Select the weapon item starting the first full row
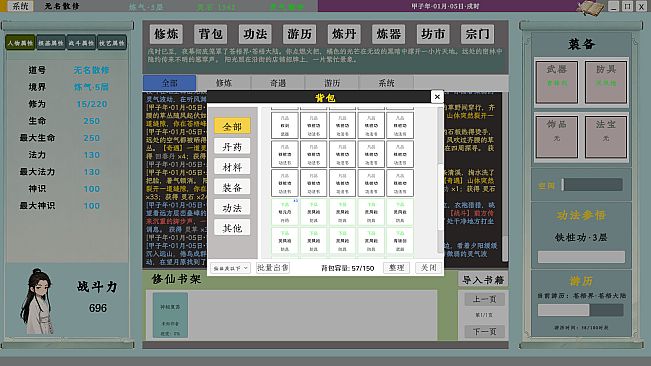 (x=285, y=125)
